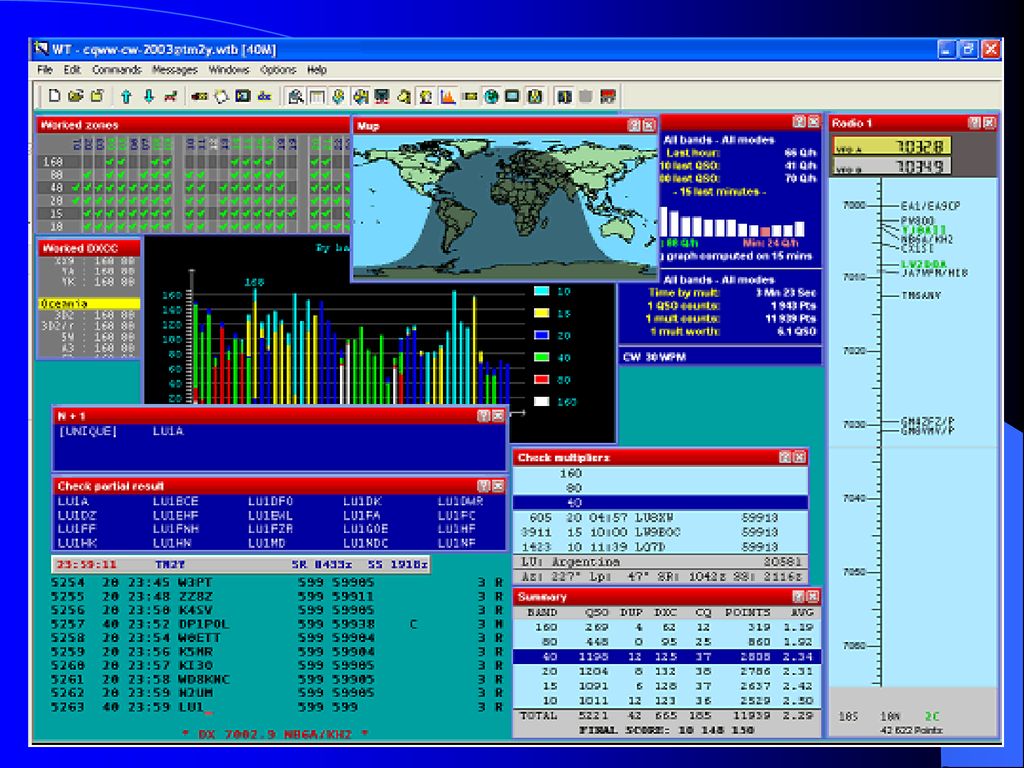This screenshot has width=1024, height=768.
Task: Click the networked computer toolbar icon
Action: tap(382, 97)
